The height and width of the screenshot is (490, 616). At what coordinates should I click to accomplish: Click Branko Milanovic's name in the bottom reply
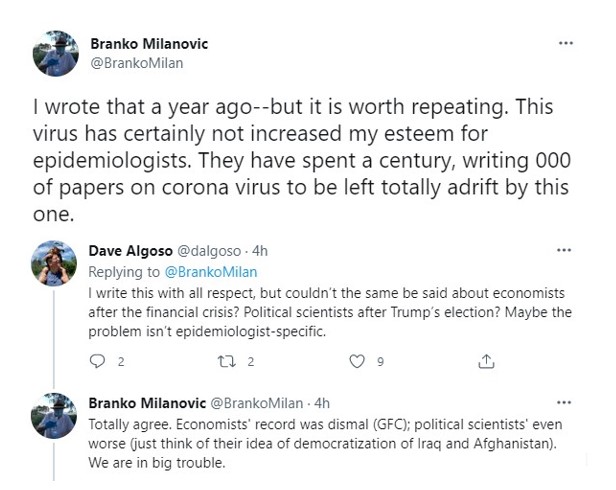[146, 403]
